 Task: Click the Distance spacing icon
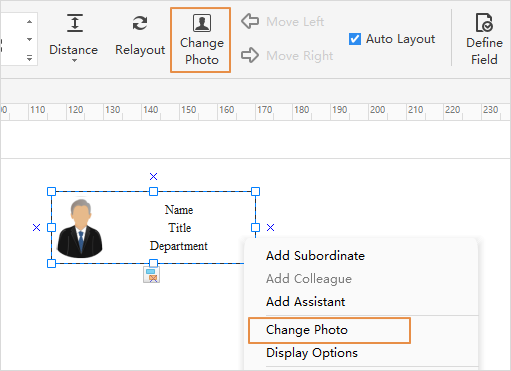coord(75,23)
